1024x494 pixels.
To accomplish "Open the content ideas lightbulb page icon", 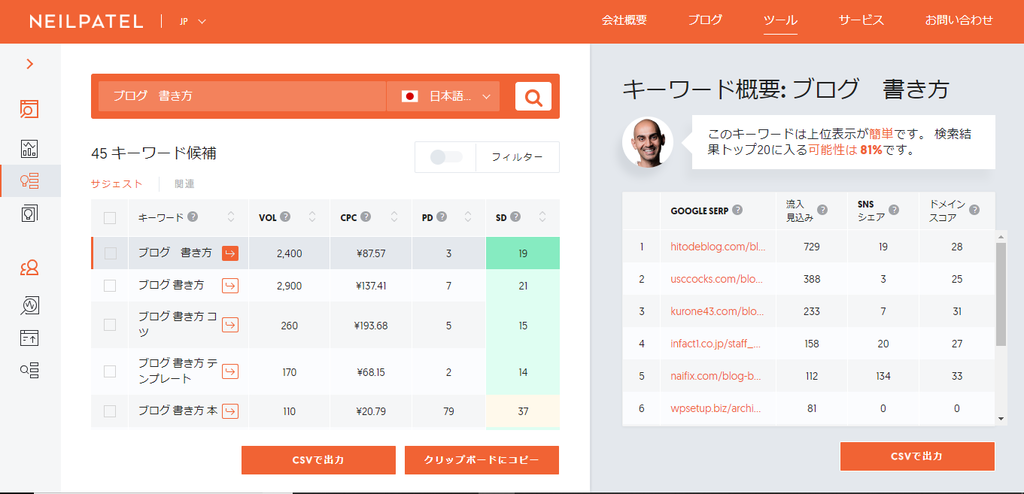I will [x=29, y=213].
